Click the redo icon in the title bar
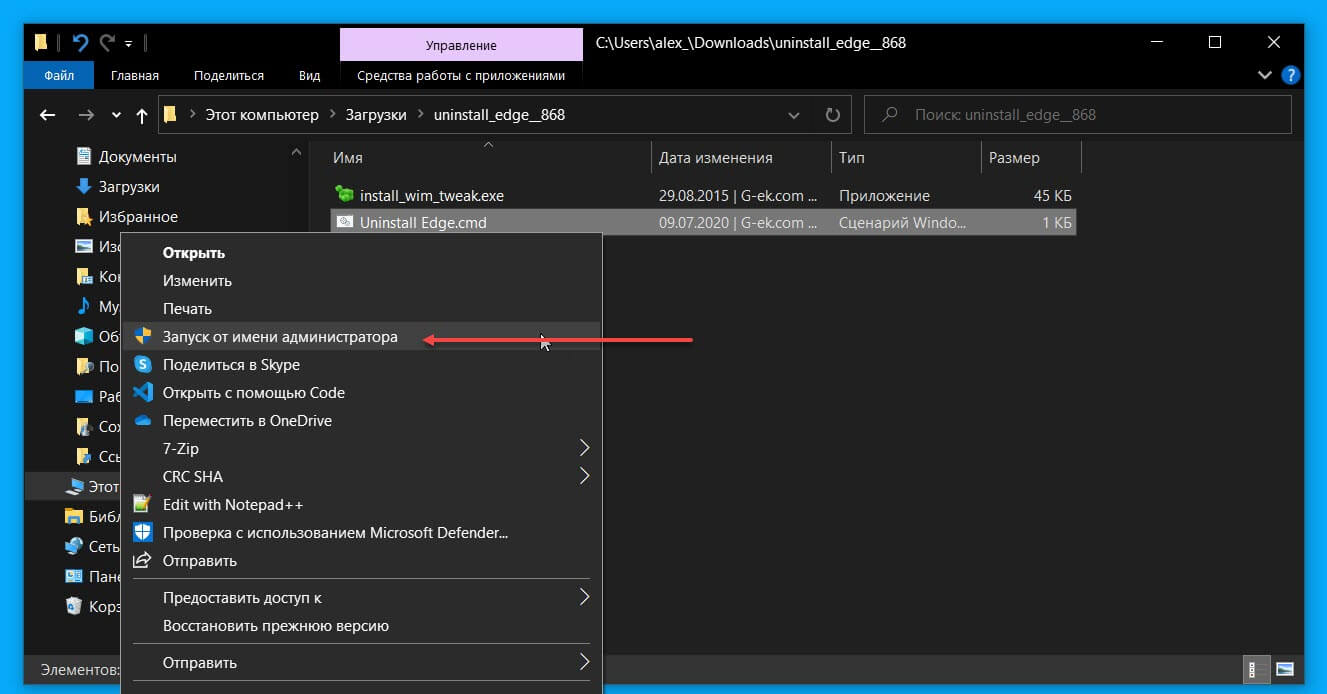The width and height of the screenshot is (1327, 694). tap(108, 43)
